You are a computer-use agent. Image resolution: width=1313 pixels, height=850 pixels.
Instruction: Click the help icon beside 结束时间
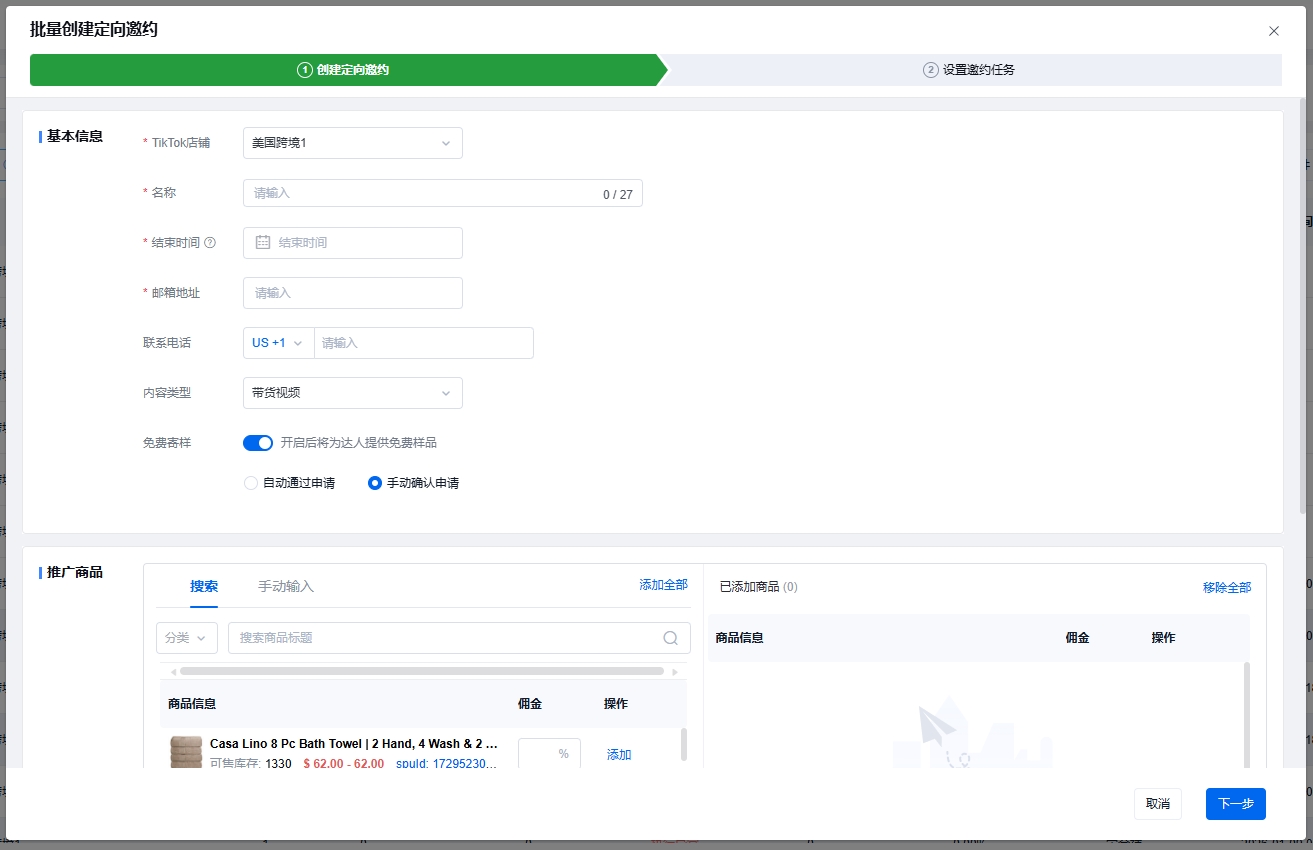210,243
